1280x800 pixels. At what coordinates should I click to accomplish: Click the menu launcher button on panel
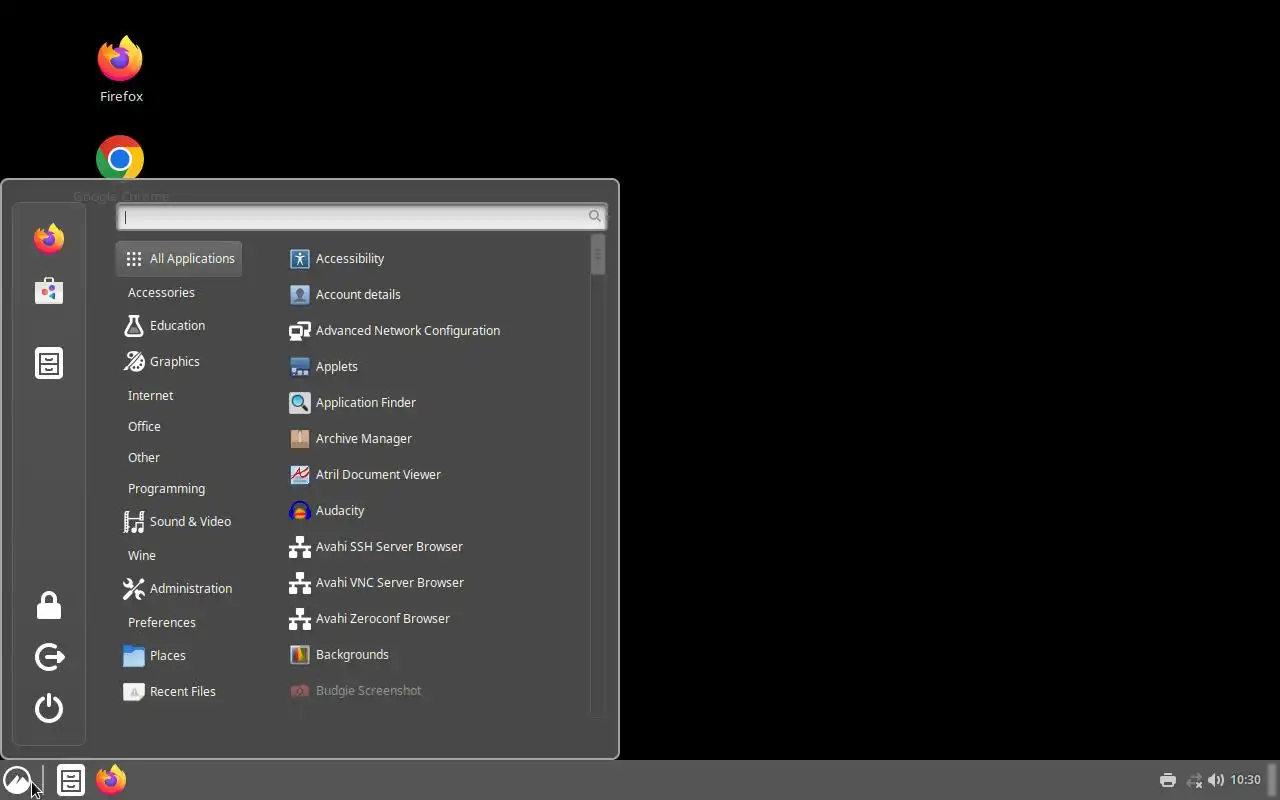tap(17, 780)
